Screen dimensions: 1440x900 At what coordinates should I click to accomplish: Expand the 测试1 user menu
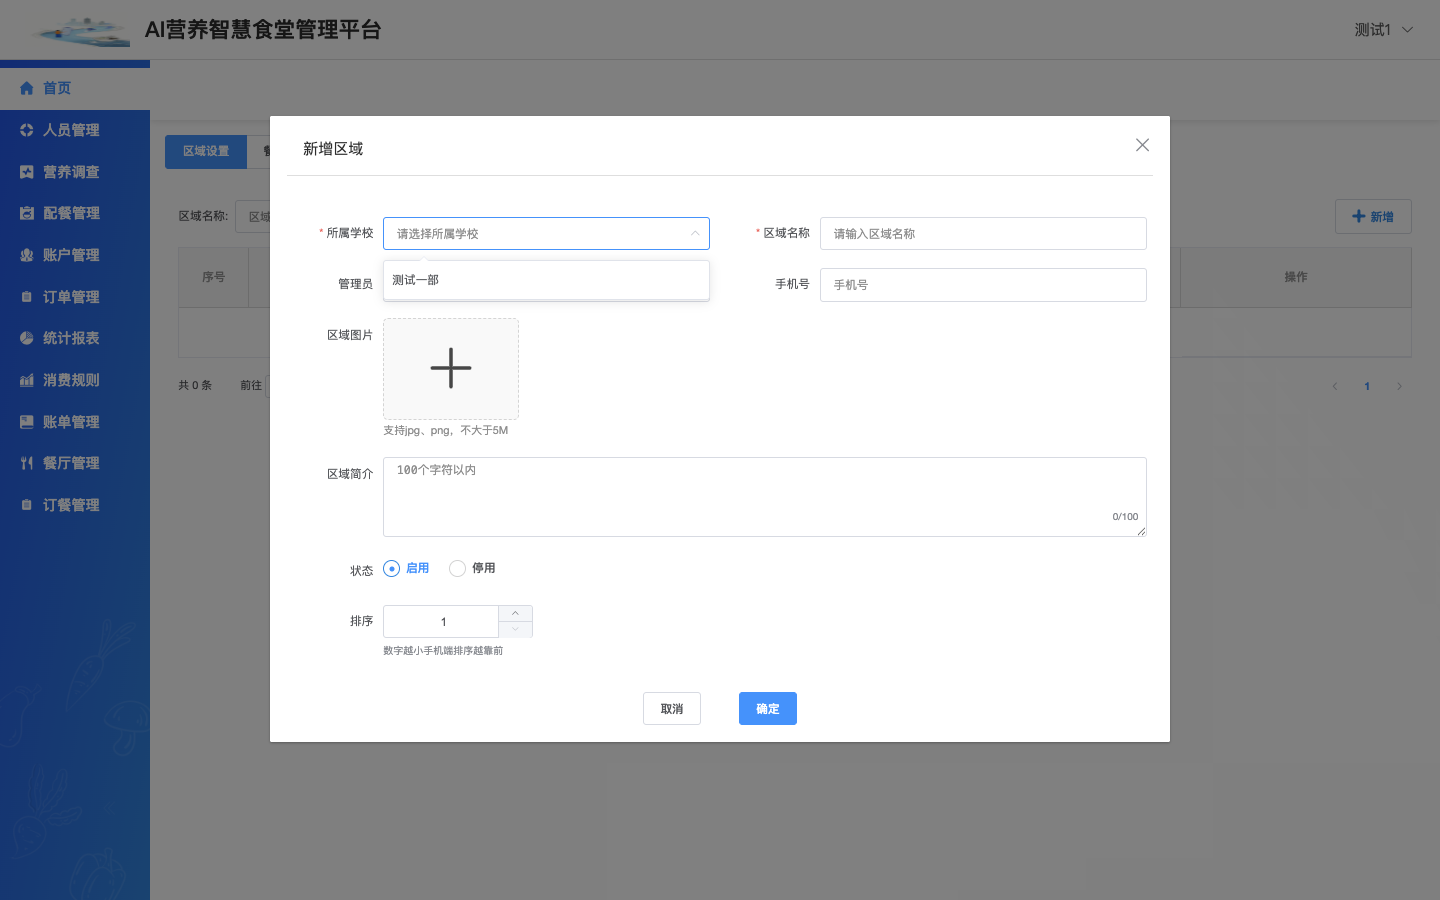click(x=1384, y=30)
